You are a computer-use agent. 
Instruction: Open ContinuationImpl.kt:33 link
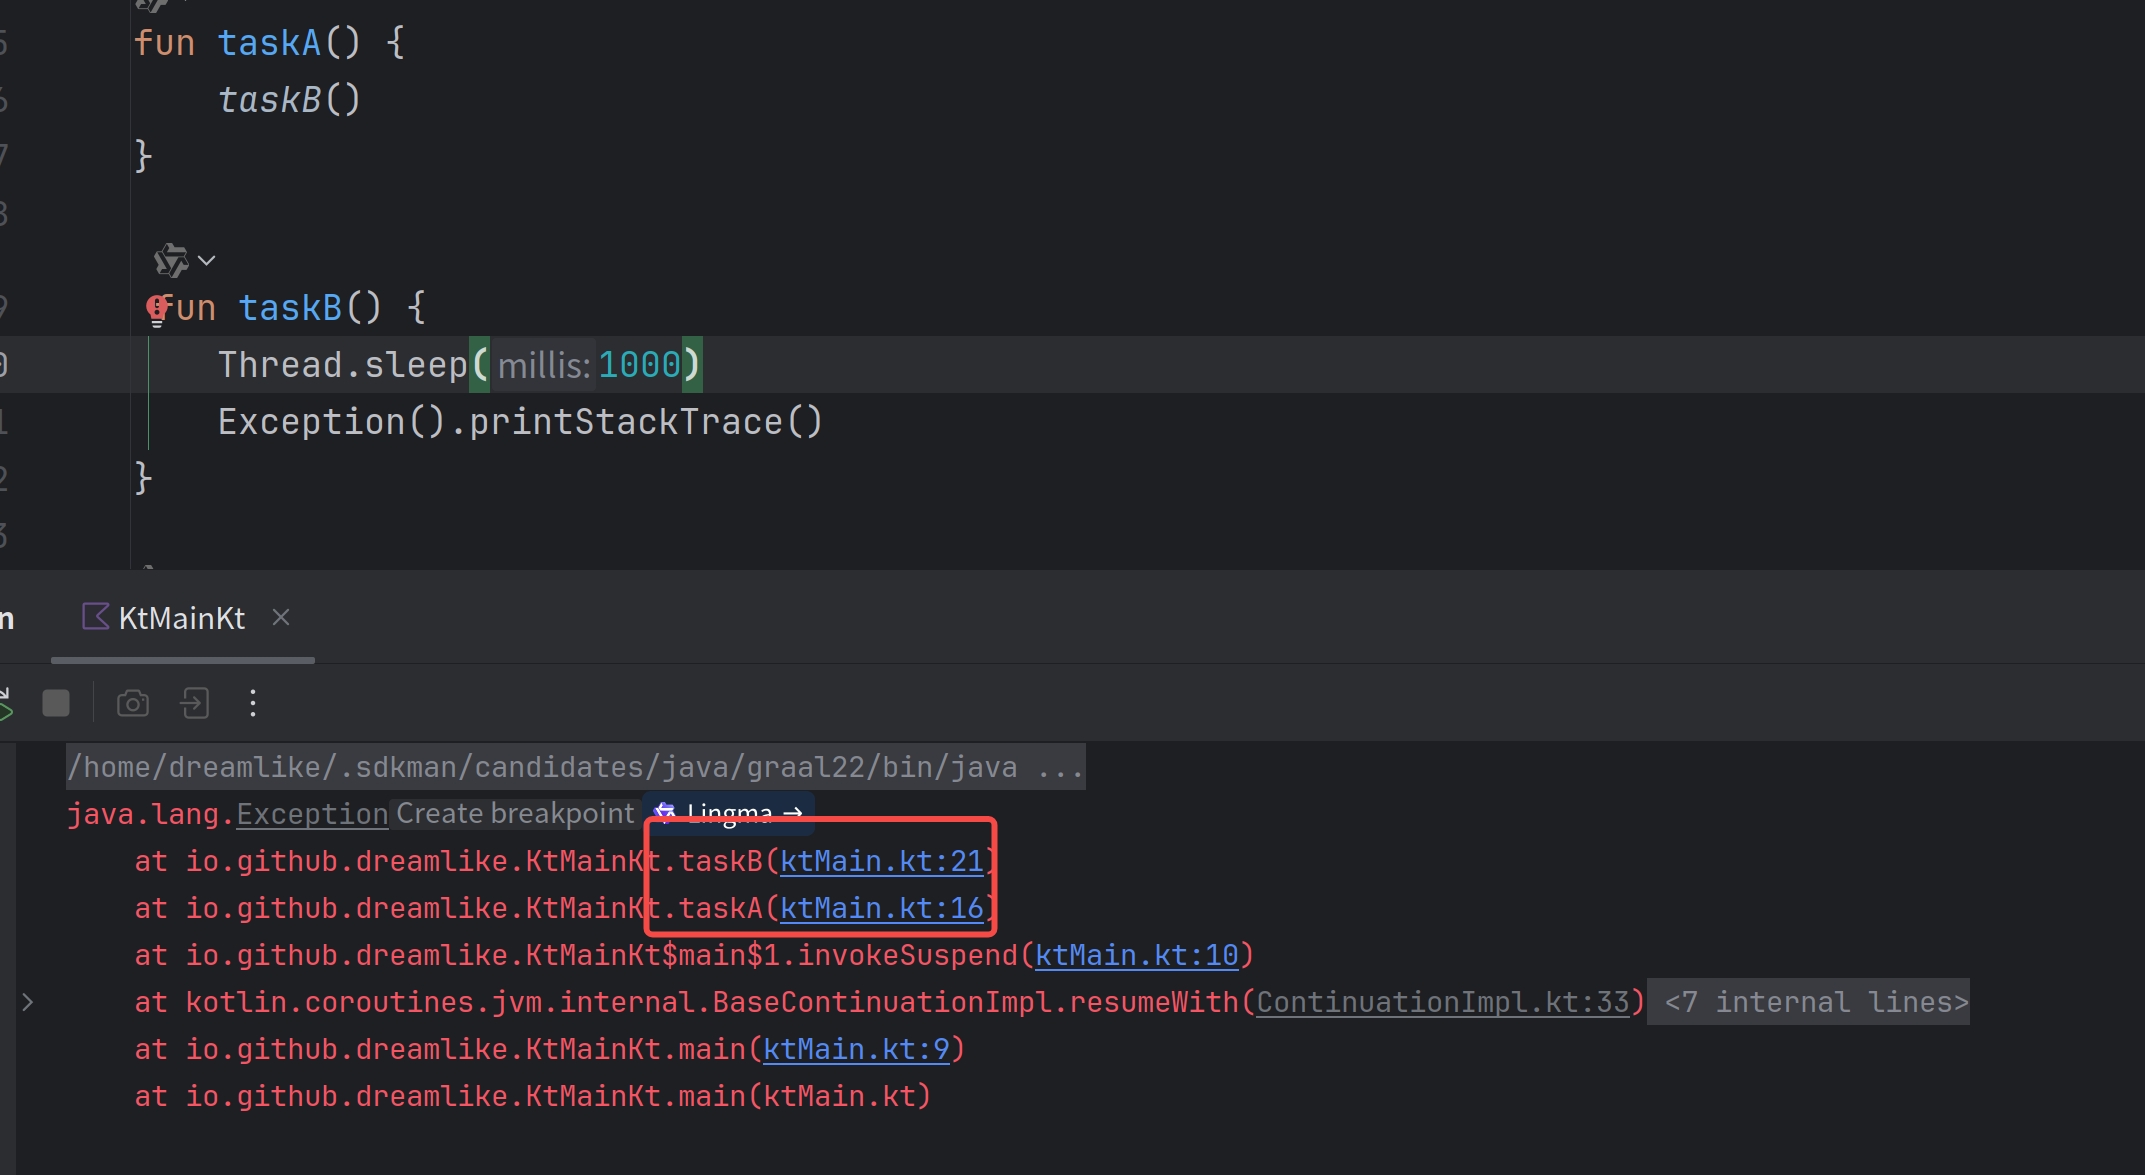pos(1443,1002)
